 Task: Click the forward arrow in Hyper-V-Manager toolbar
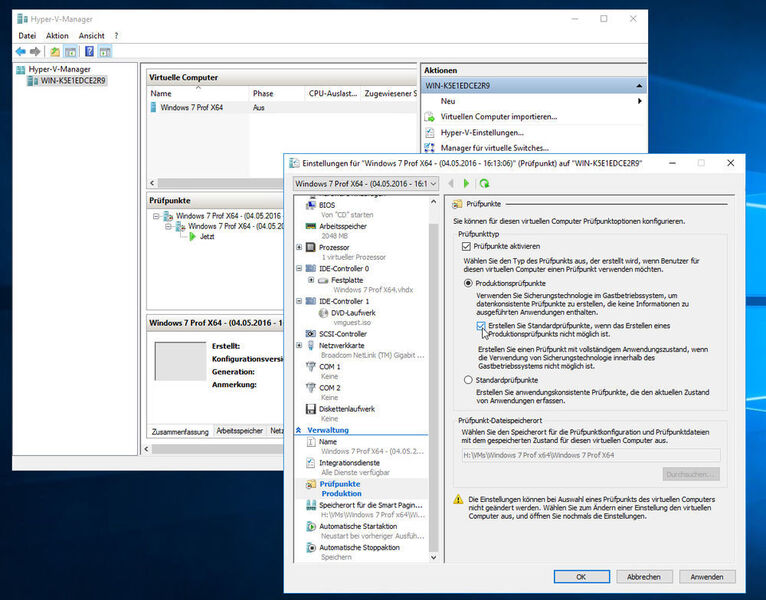click(x=35, y=51)
